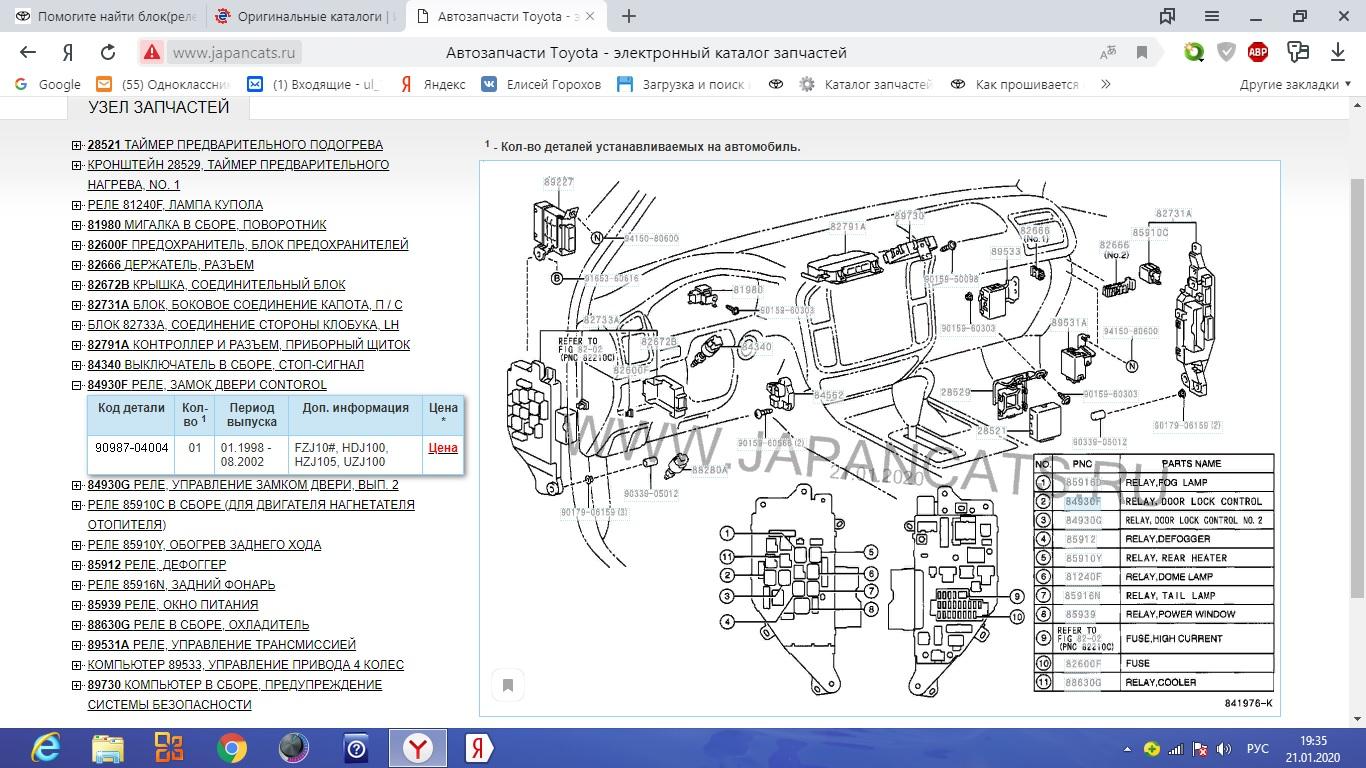Open the Каталог запчастей bookmark
The width and height of the screenshot is (1366, 768).
[x=866, y=84]
